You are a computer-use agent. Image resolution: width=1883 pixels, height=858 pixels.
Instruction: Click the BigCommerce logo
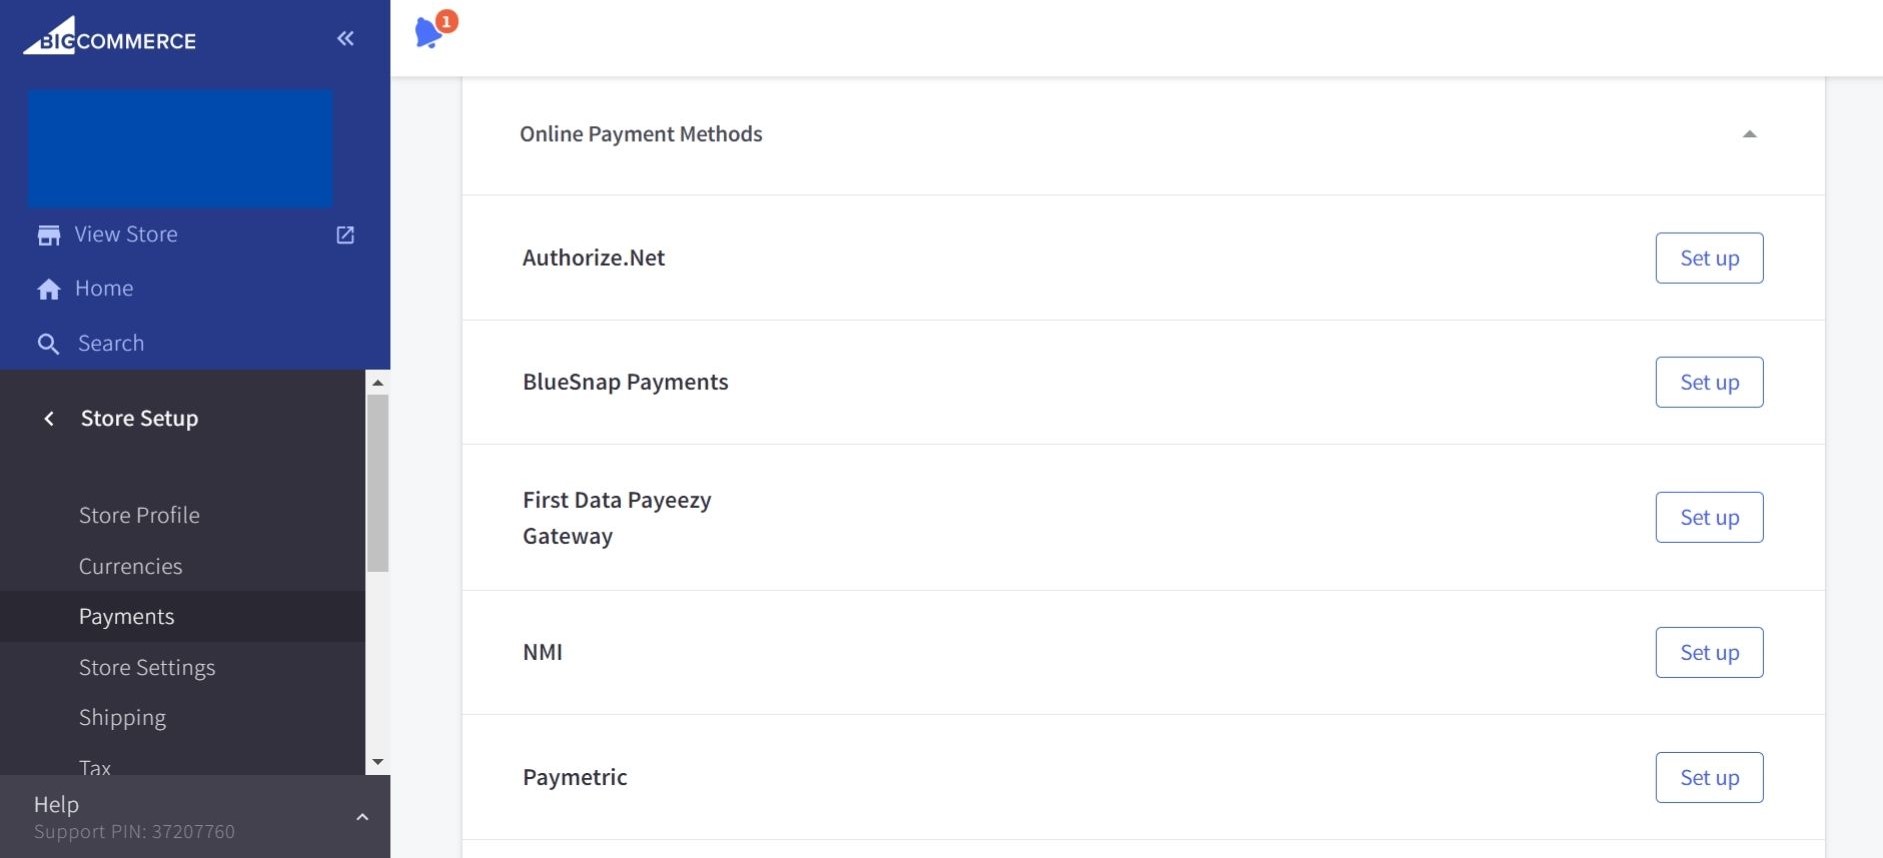(110, 37)
